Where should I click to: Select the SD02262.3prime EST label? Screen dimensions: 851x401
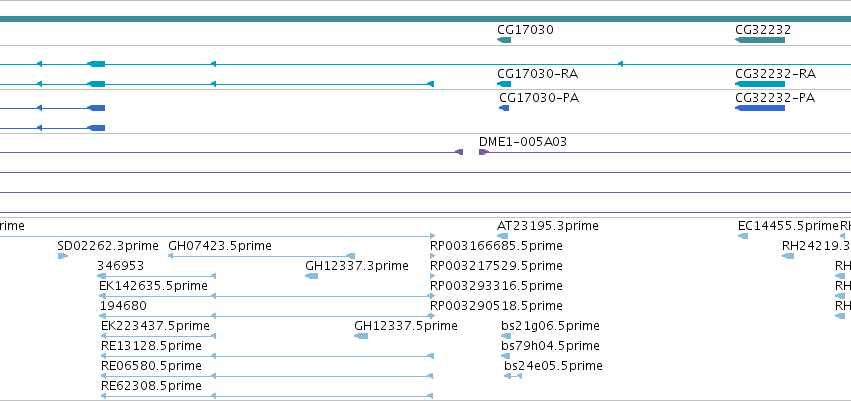[107, 246]
